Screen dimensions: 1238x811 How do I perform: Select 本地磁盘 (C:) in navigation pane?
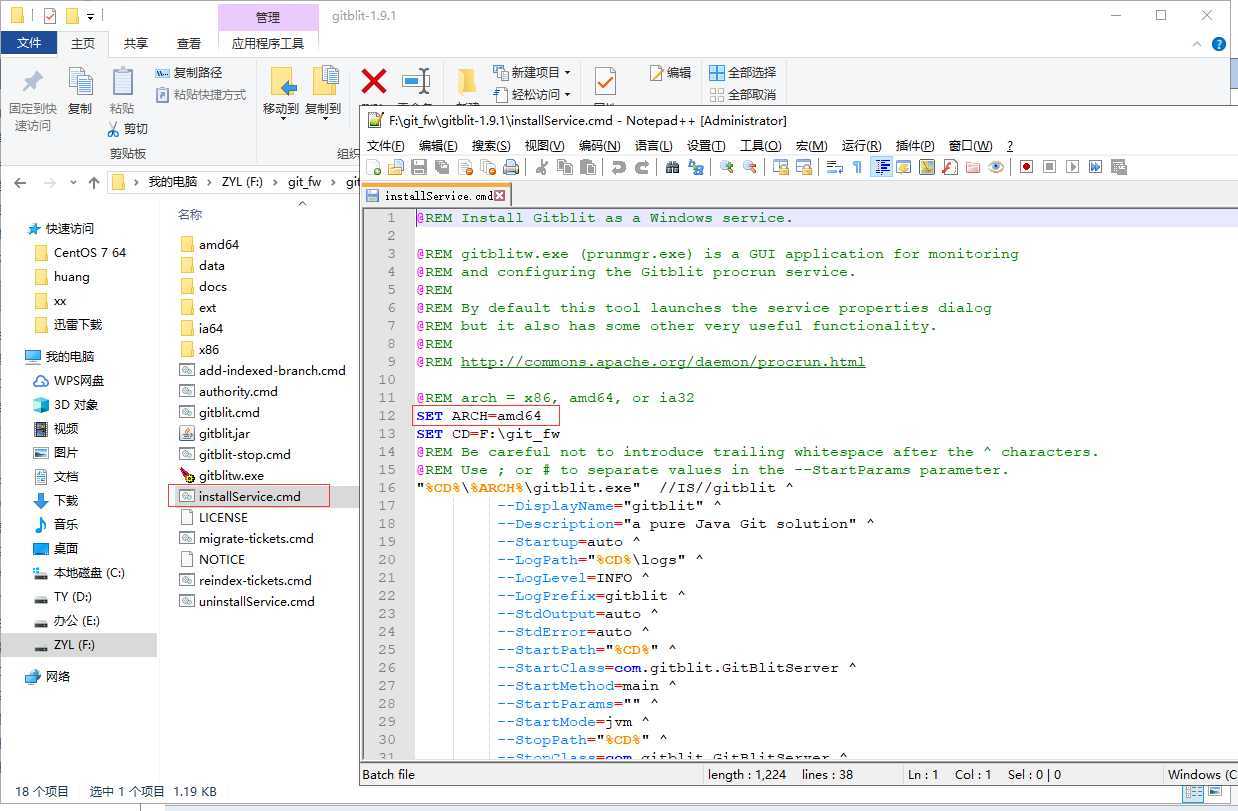[79, 573]
